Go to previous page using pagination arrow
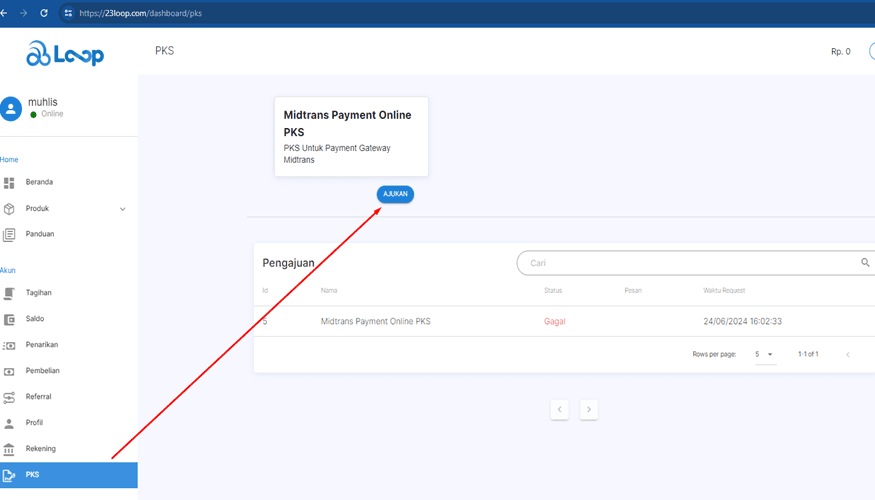 tap(560, 409)
